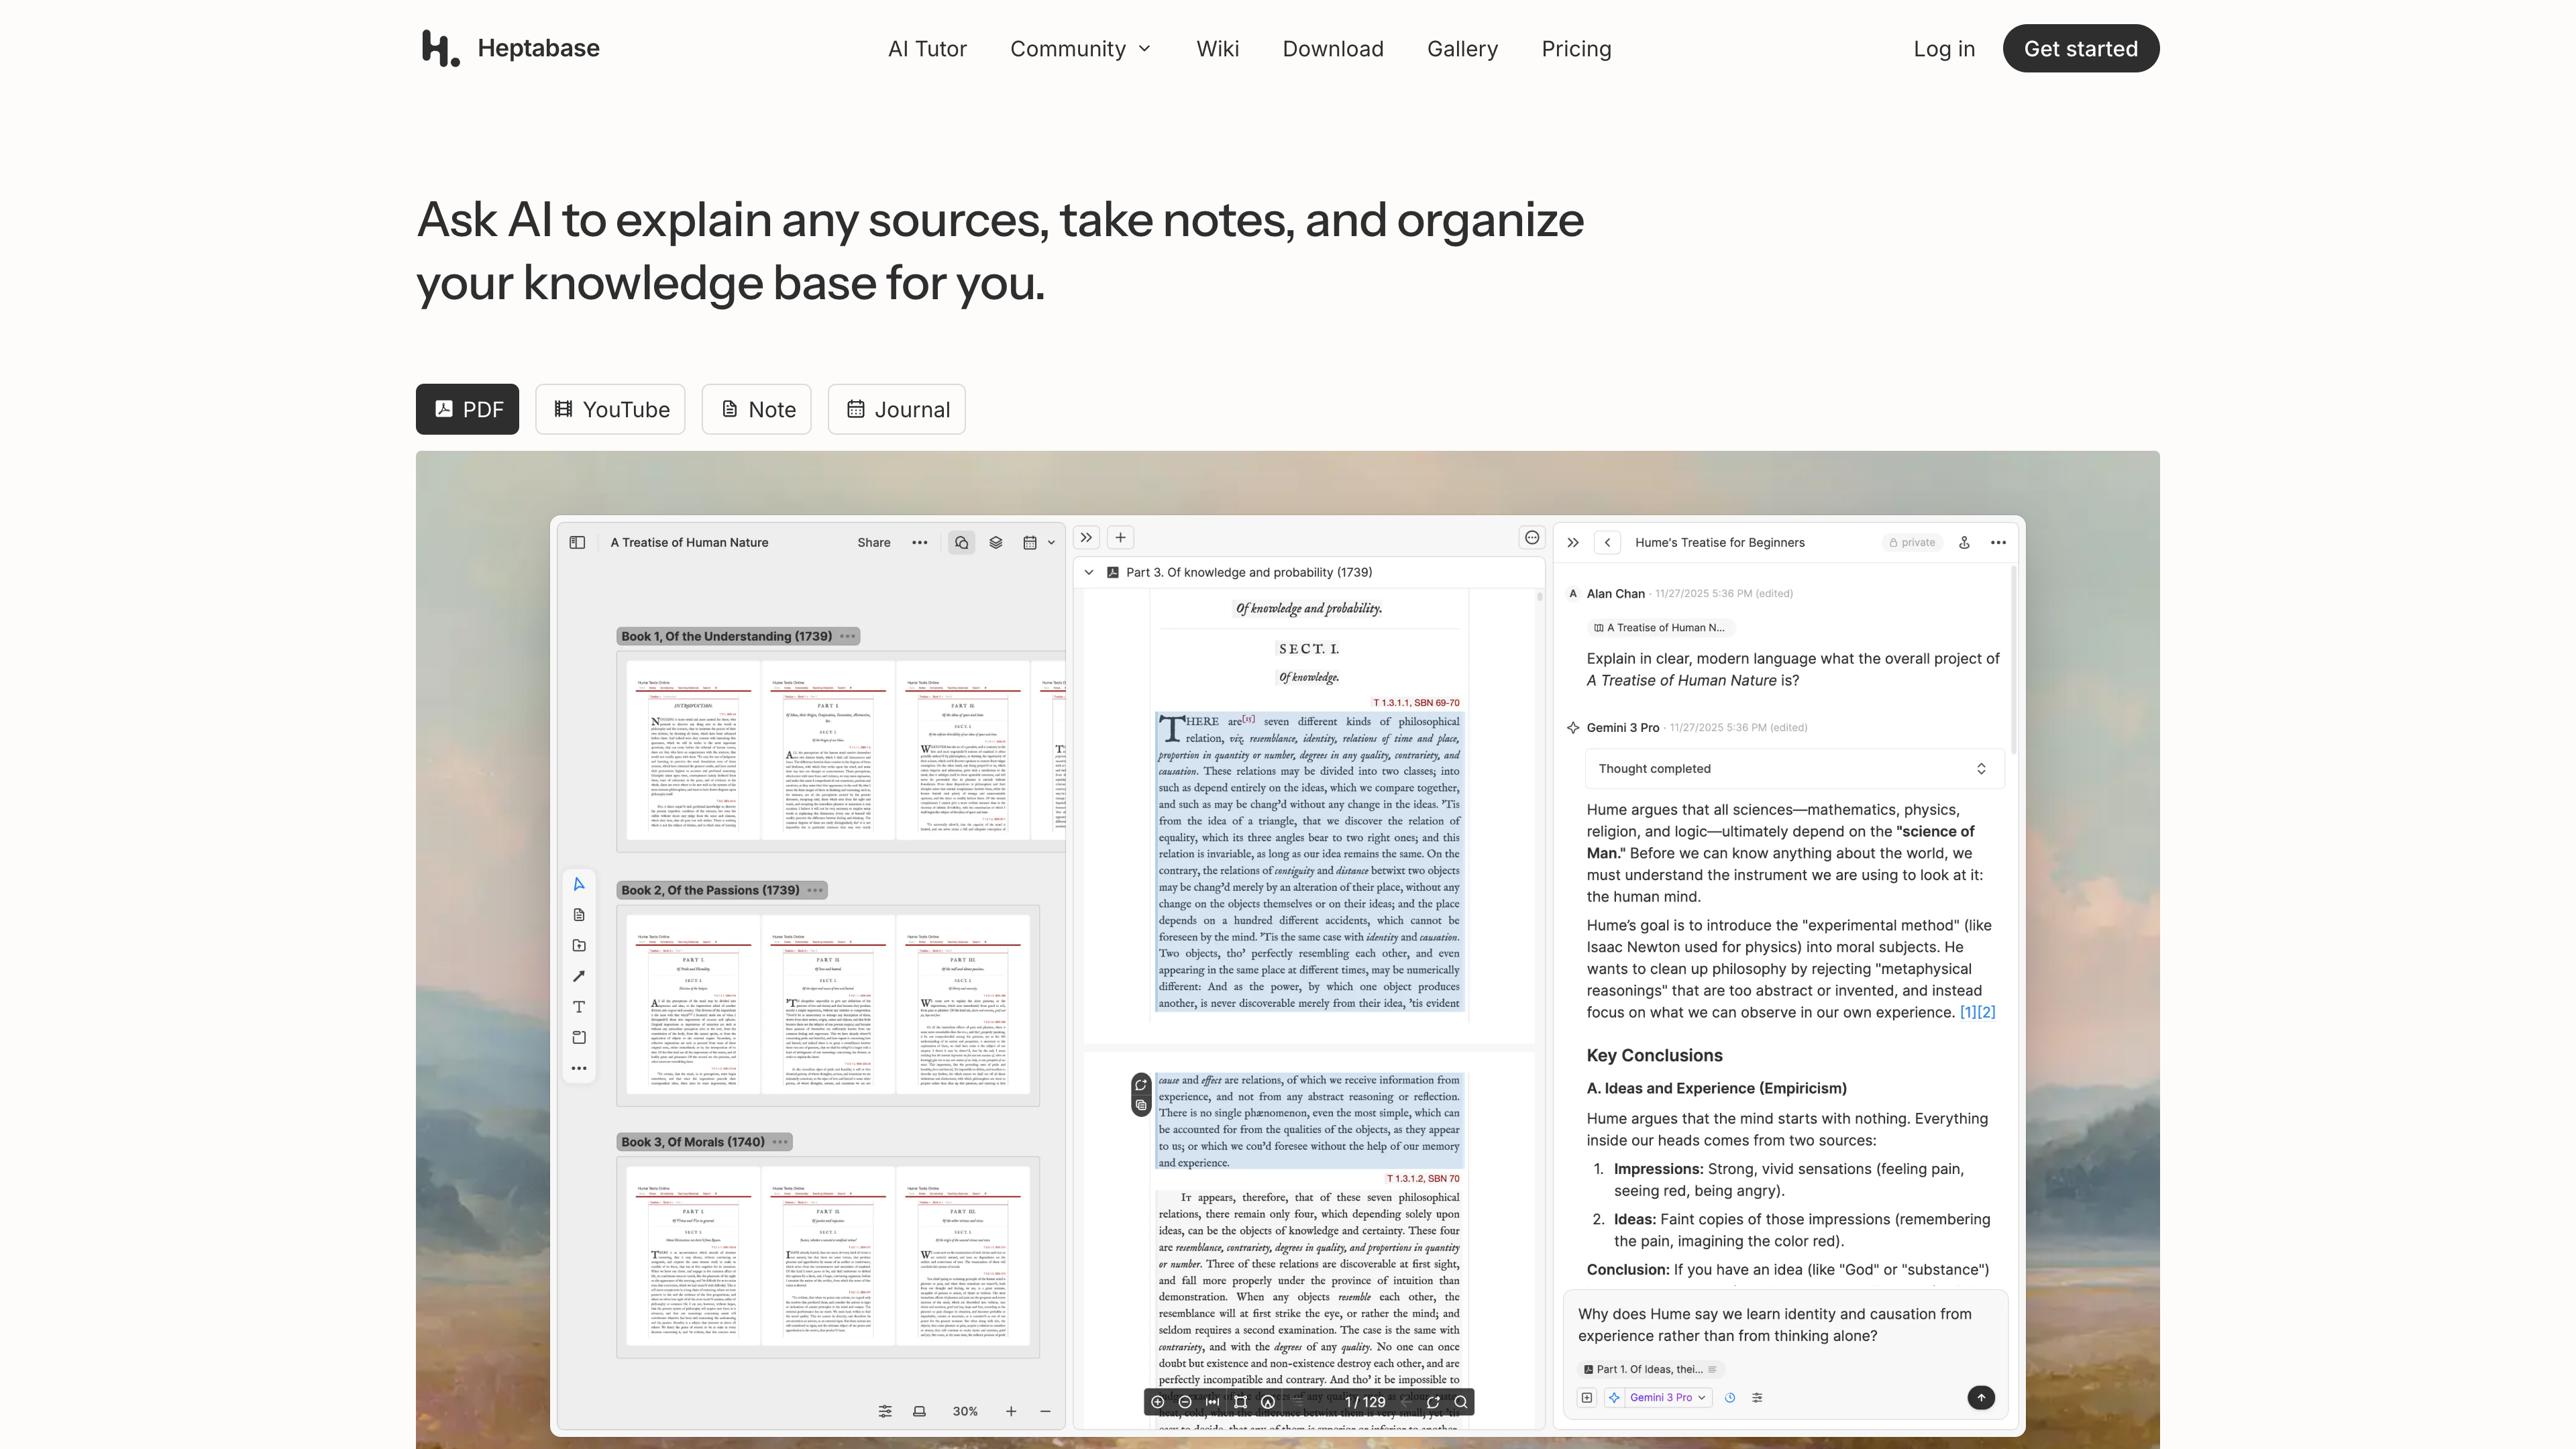
Task: Toggle the chat panel icon in whiteboard header
Action: pos(961,542)
